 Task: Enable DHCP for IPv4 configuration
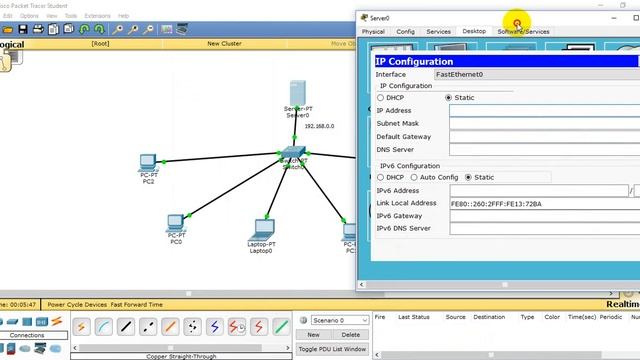[x=380, y=98]
